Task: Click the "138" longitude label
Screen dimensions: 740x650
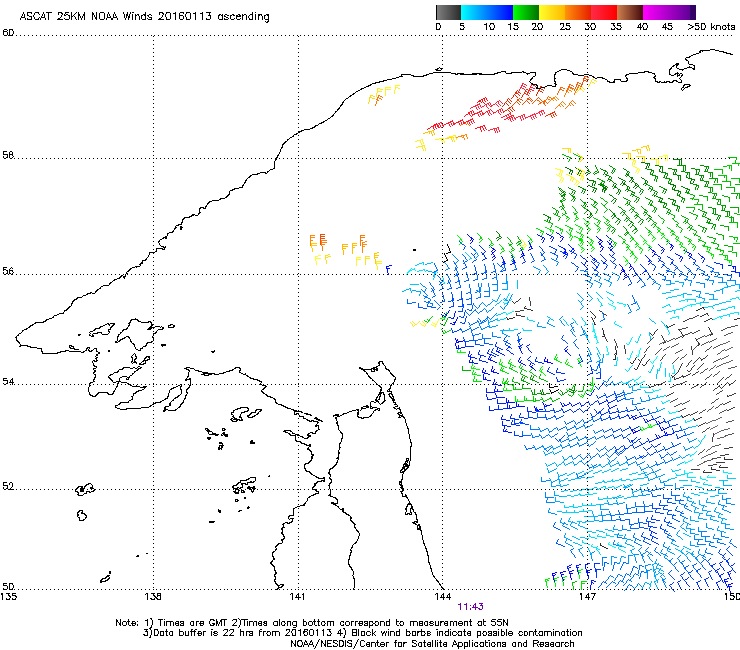Action: coord(153,597)
